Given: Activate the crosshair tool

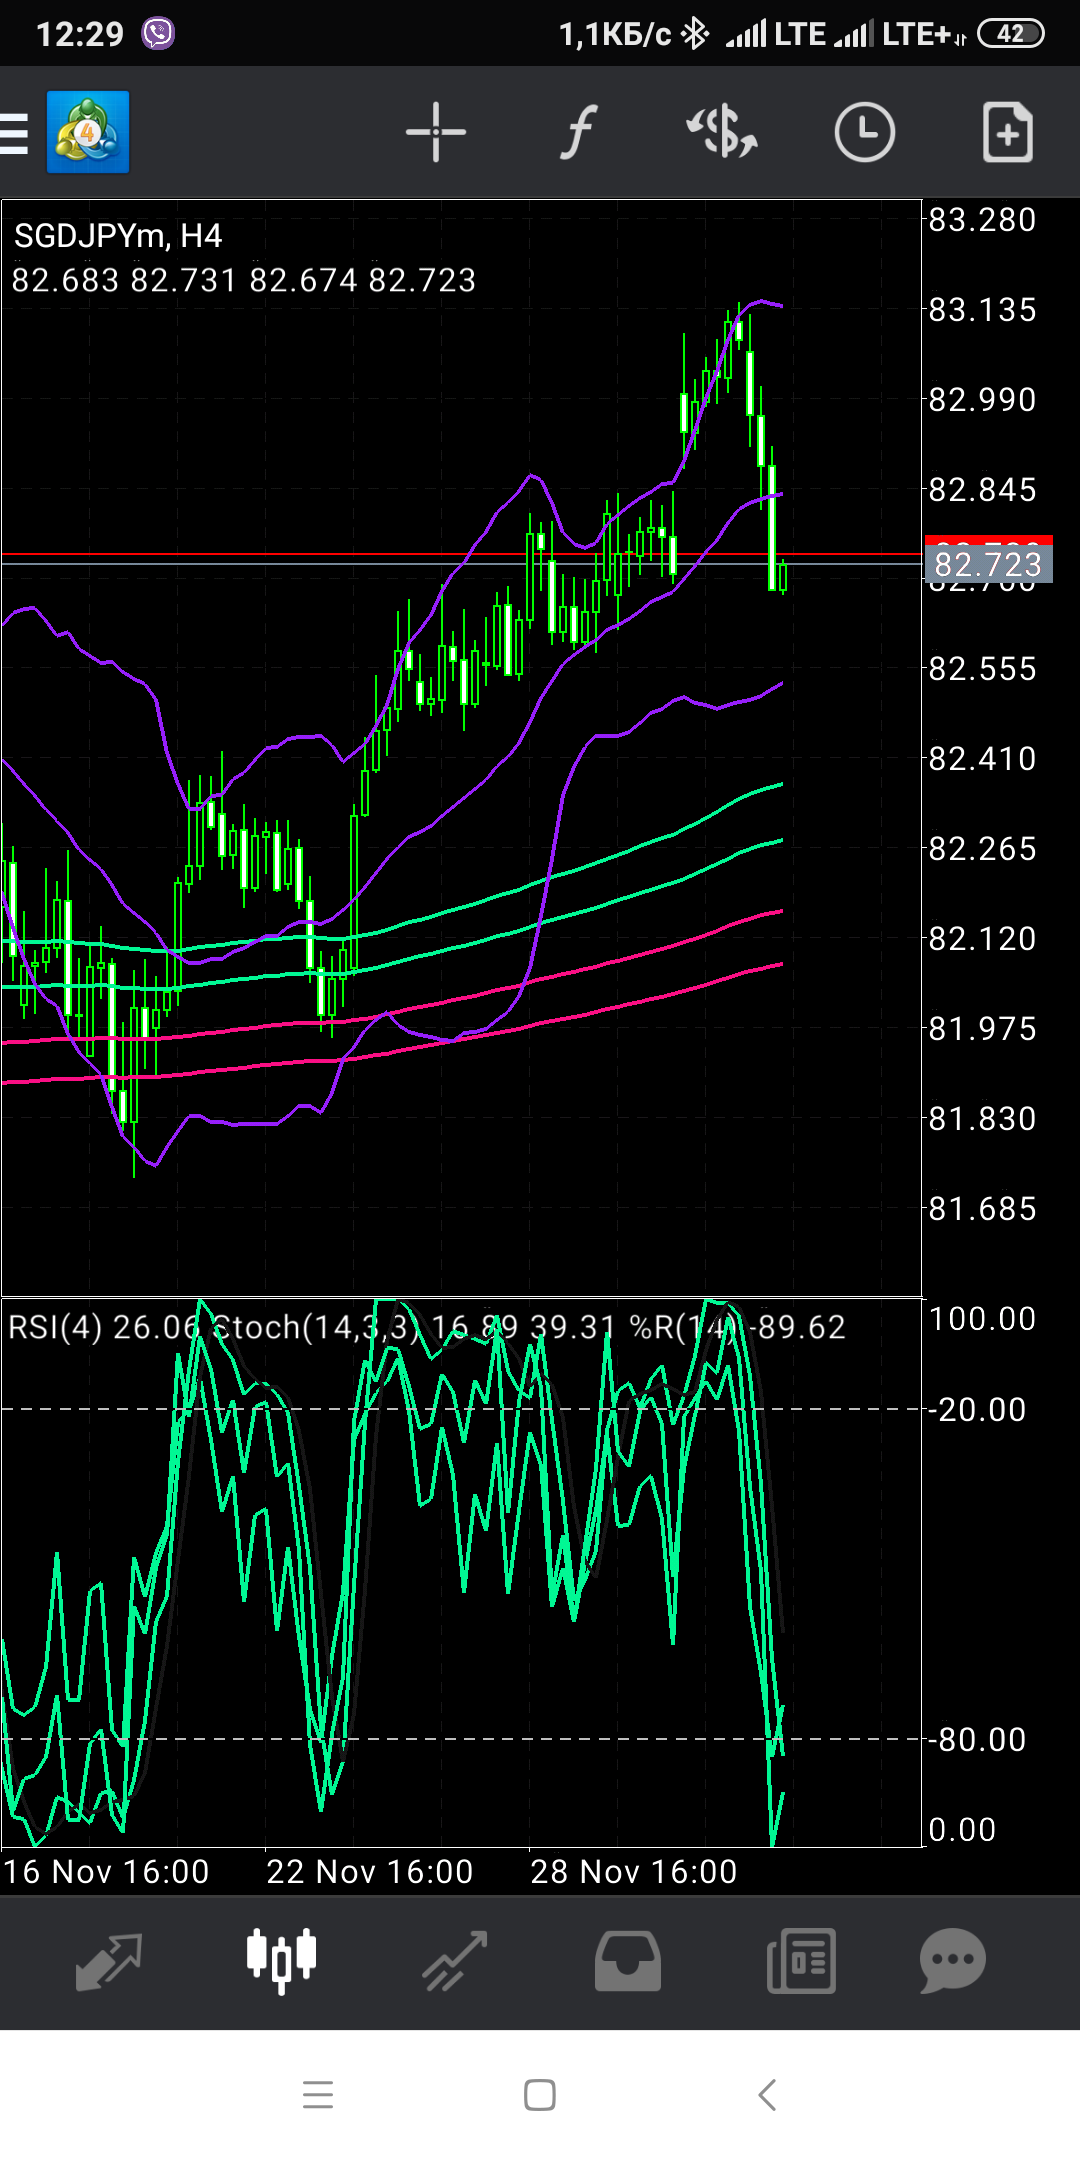Looking at the screenshot, I should click(436, 132).
